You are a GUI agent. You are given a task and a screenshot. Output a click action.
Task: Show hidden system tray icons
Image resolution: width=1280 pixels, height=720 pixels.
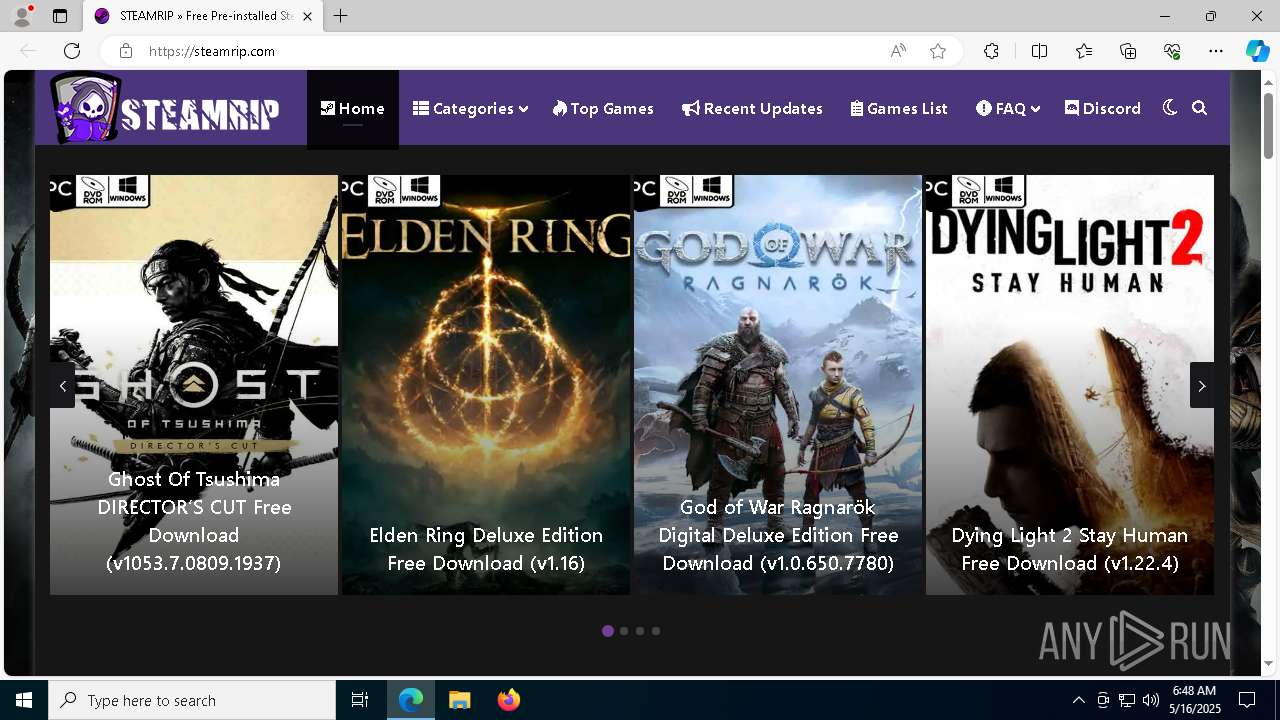click(1078, 700)
